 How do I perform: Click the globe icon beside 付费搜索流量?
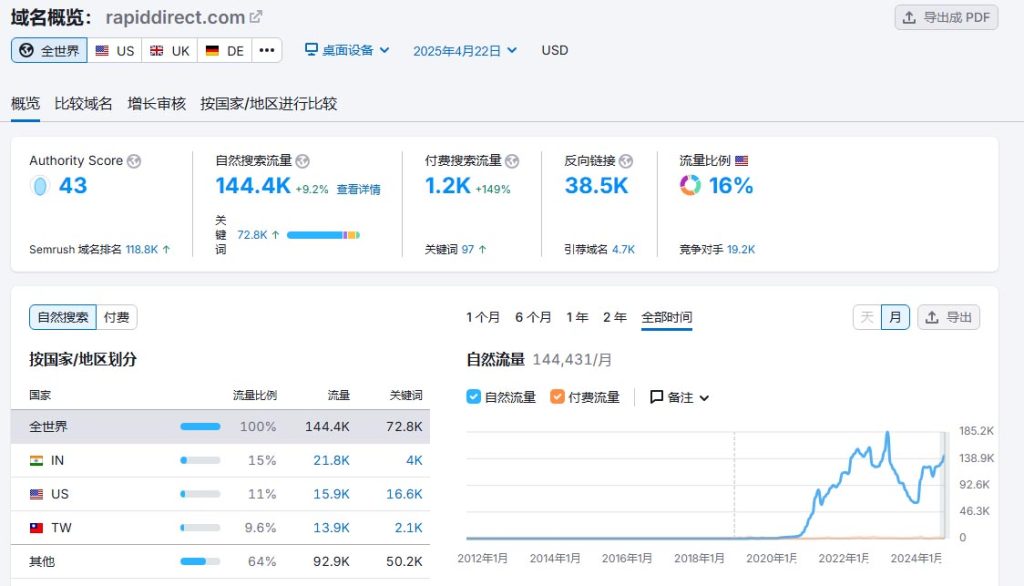coord(512,161)
